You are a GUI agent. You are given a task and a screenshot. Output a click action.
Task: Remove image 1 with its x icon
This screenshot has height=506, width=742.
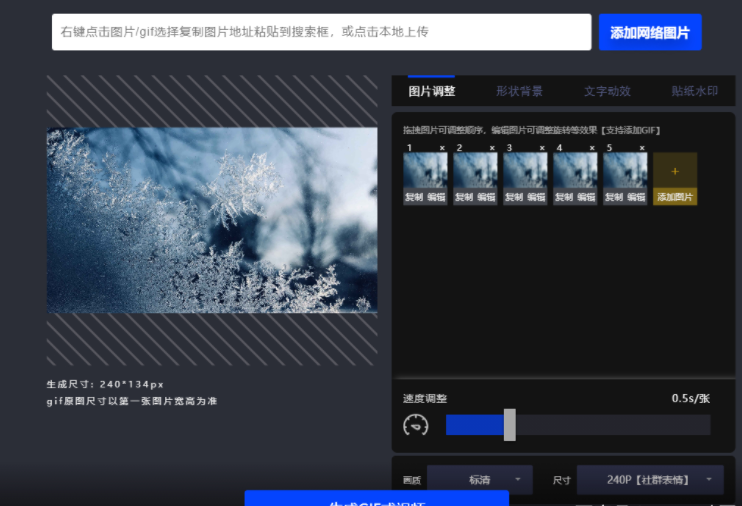(x=442, y=148)
